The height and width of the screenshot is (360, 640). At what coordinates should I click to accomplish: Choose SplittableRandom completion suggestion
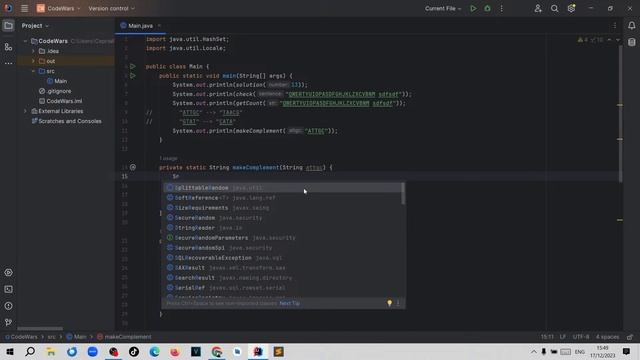click(282, 188)
